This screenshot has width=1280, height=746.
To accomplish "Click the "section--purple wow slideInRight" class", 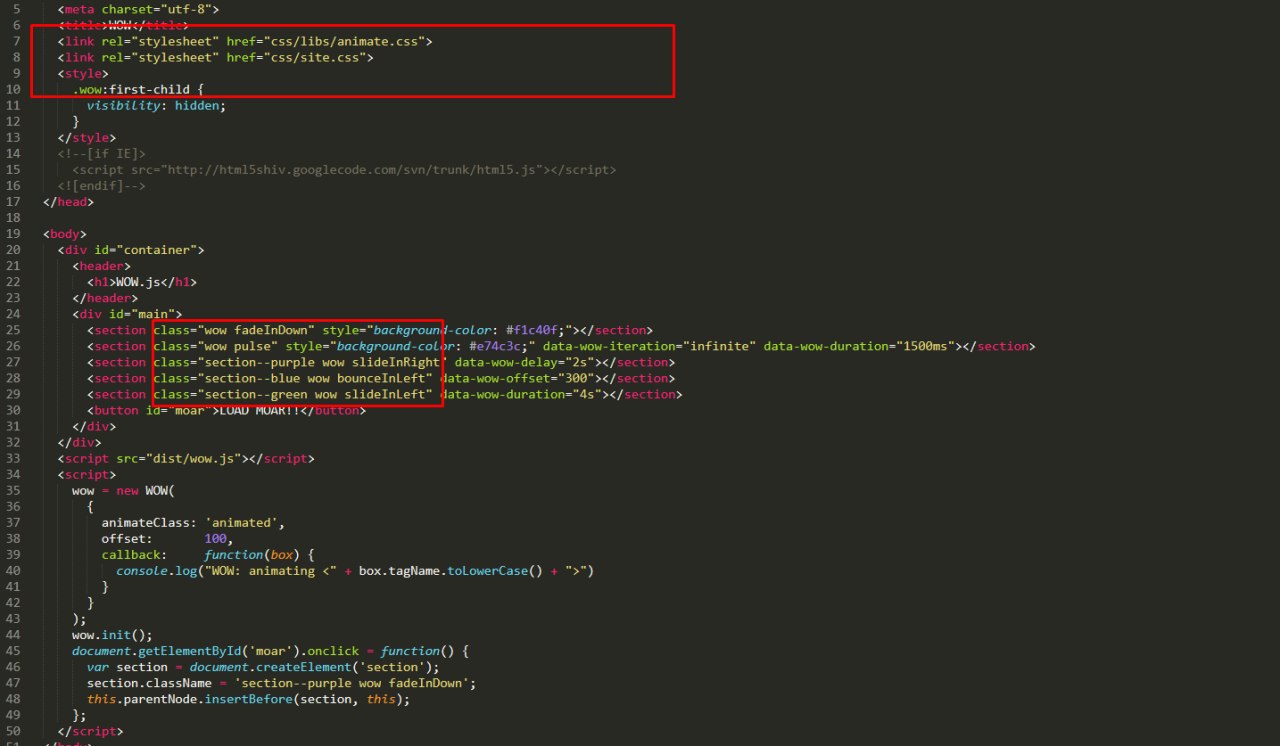I will [x=322, y=361].
